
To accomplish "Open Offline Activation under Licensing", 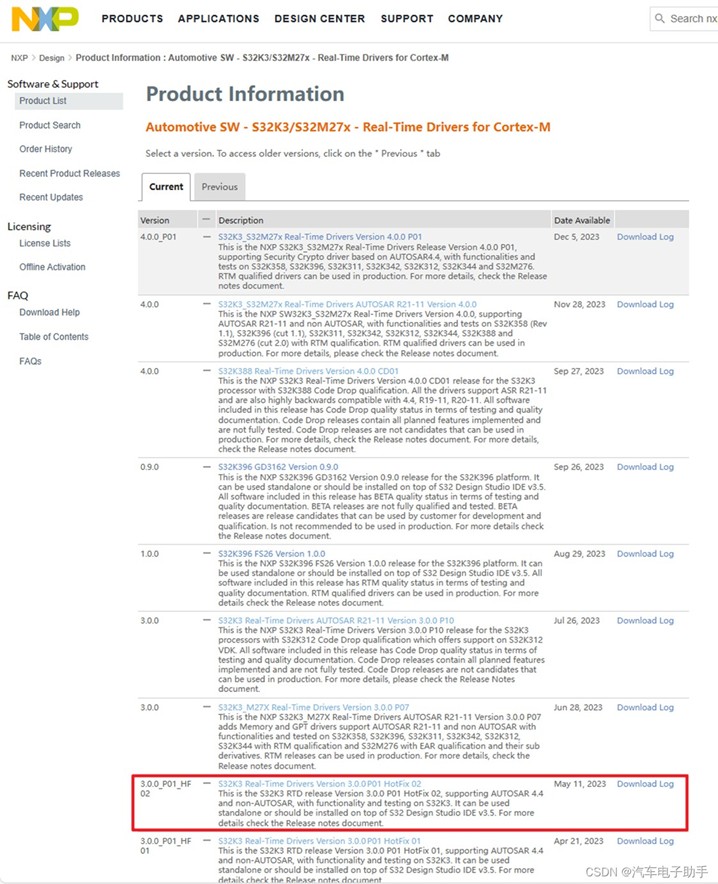I will coord(52,267).
